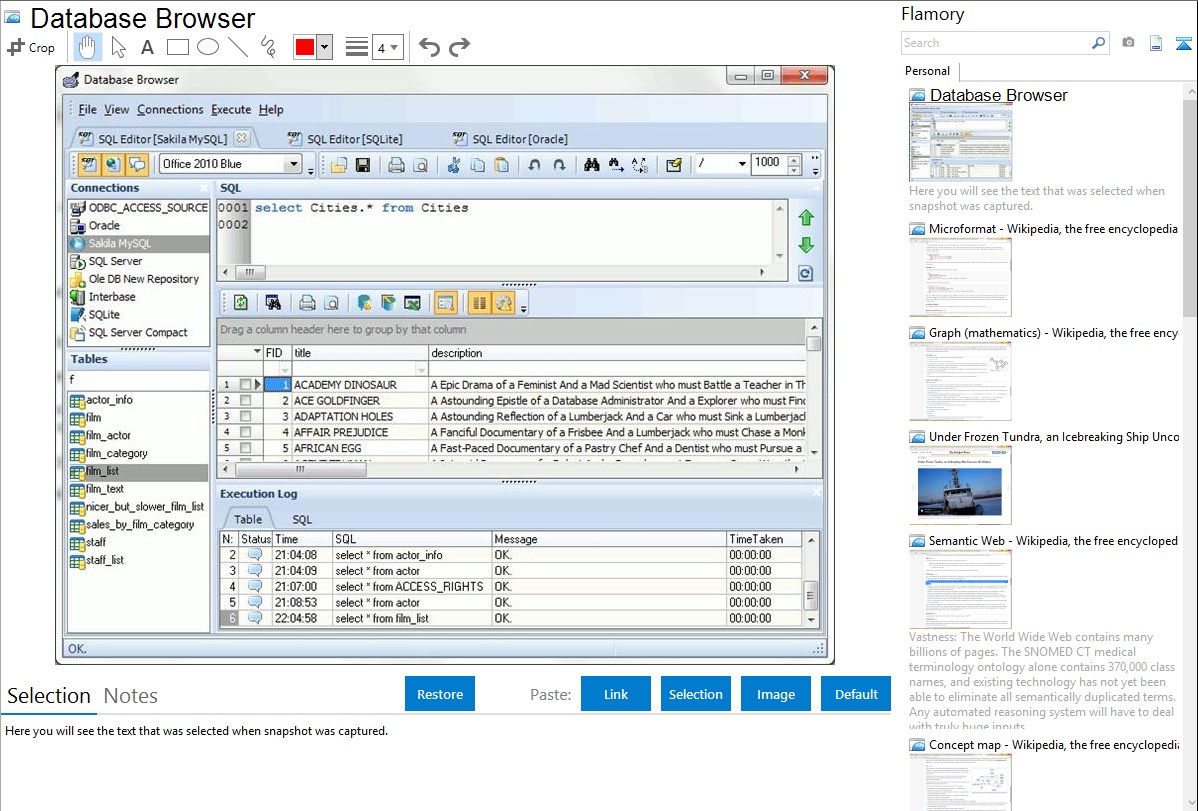This screenshot has width=1198, height=811.
Task: Pick the straight line tool
Action: click(238, 47)
